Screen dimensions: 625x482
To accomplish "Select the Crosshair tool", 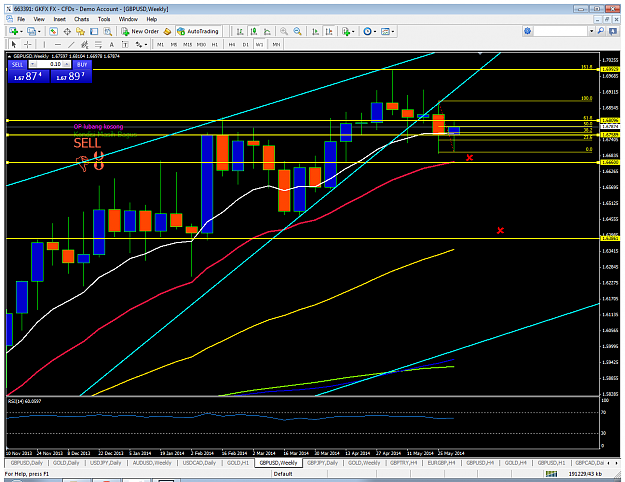I will pos(28,44).
